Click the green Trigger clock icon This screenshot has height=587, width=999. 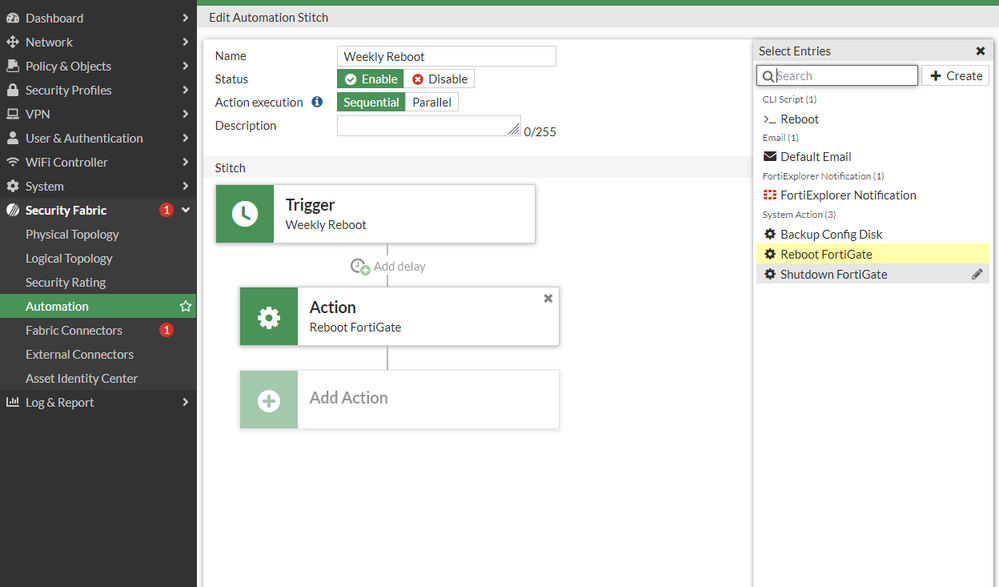pyautogui.click(x=245, y=214)
